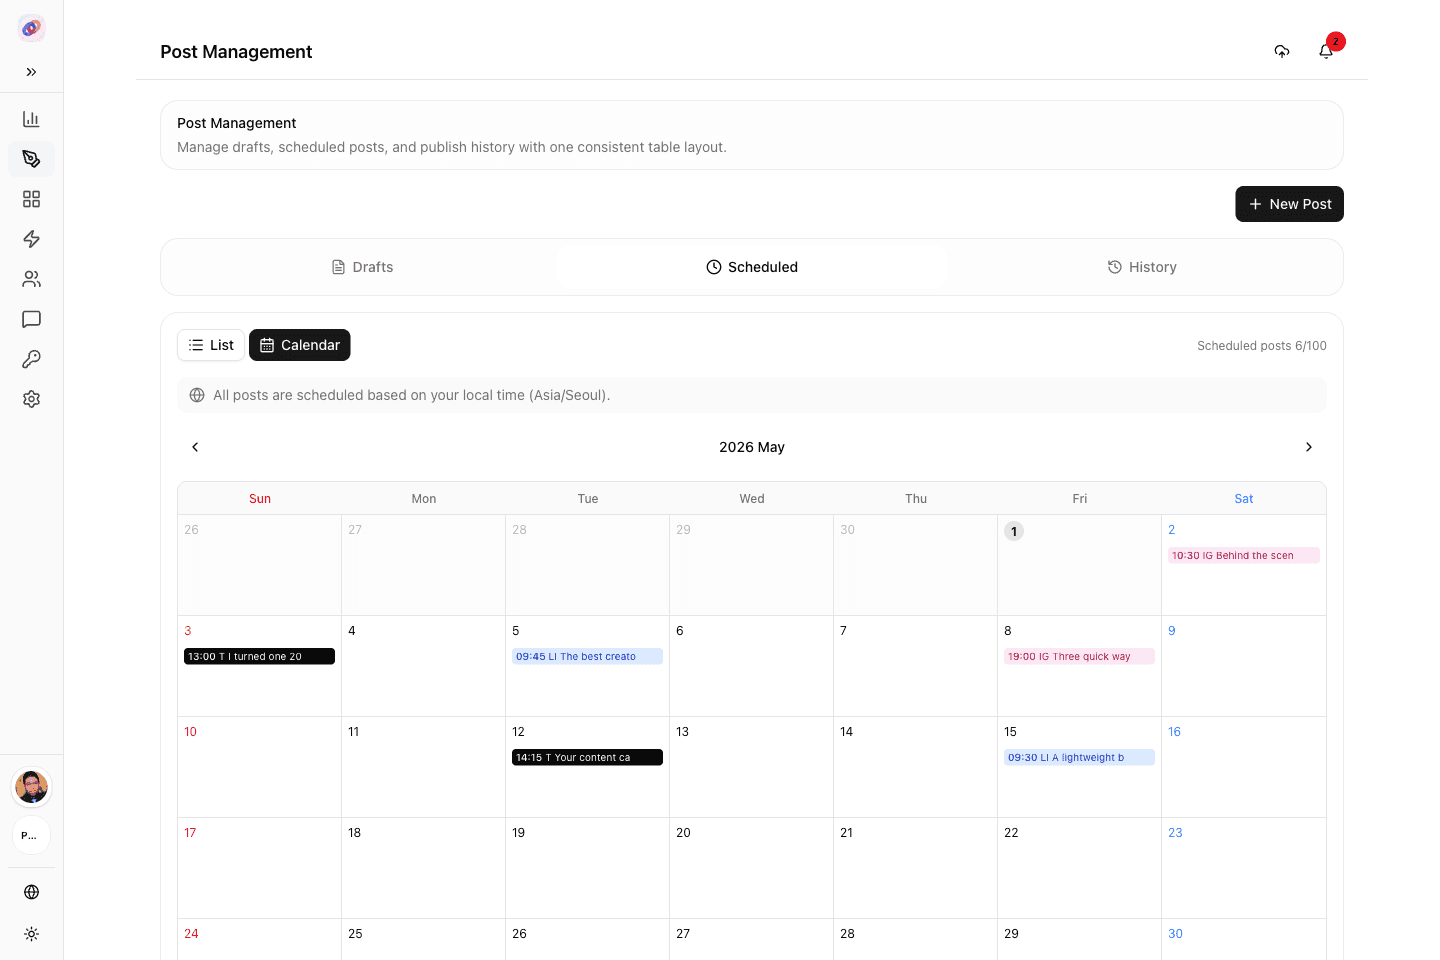Click calendar date 18
The height and width of the screenshot is (960, 1440).
pos(354,833)
